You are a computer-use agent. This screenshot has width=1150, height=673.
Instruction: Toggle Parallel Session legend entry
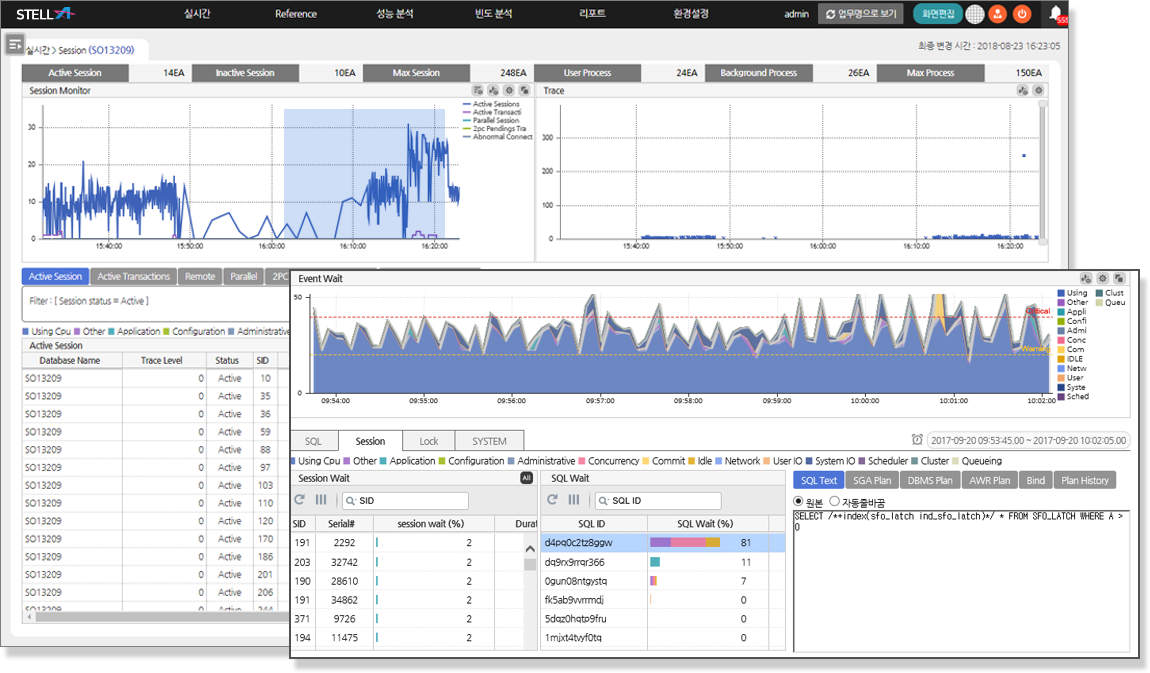(491, 120)
